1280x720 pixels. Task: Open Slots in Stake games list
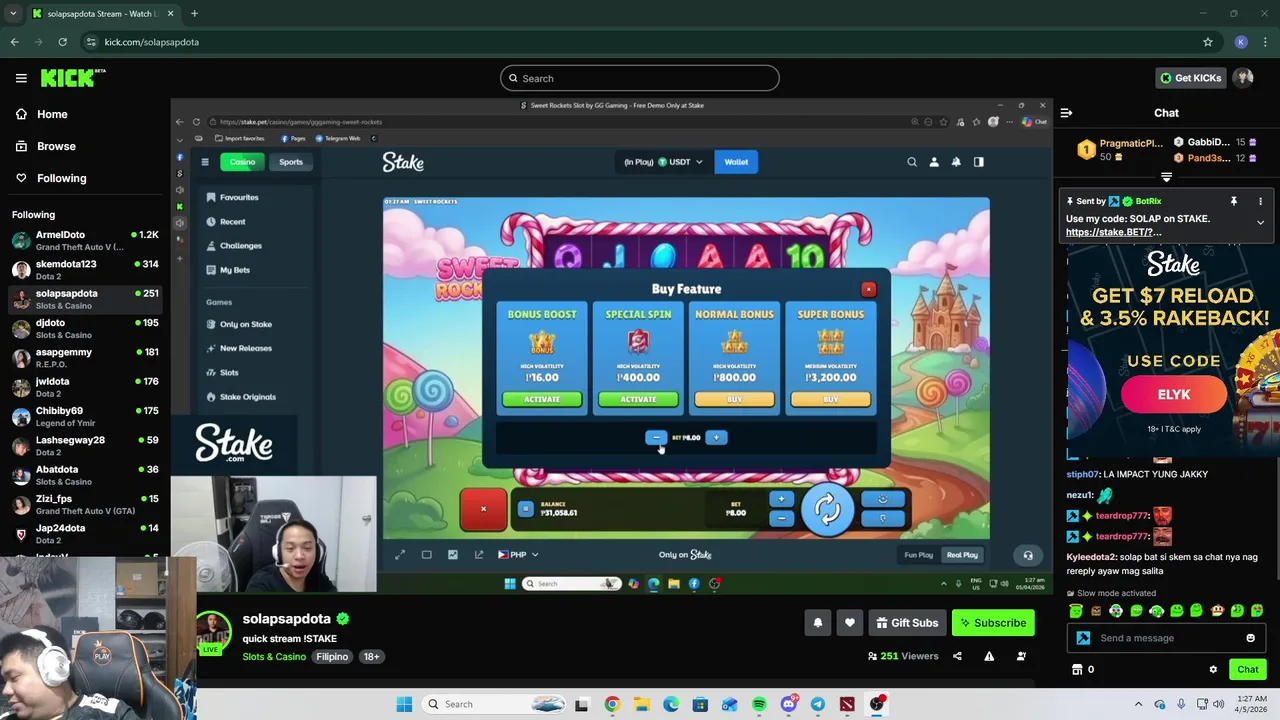click(229, 372)
